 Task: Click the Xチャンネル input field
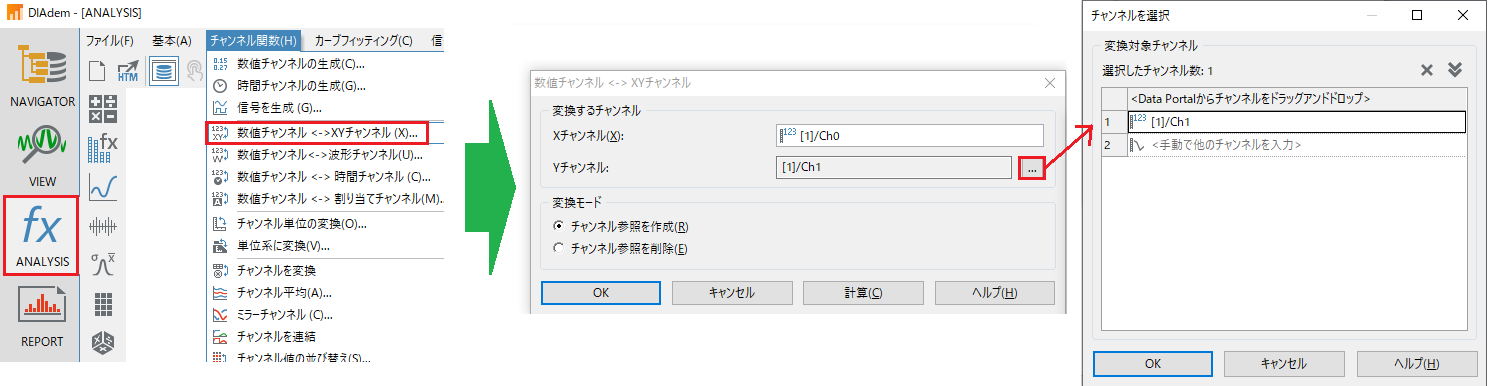909,136
